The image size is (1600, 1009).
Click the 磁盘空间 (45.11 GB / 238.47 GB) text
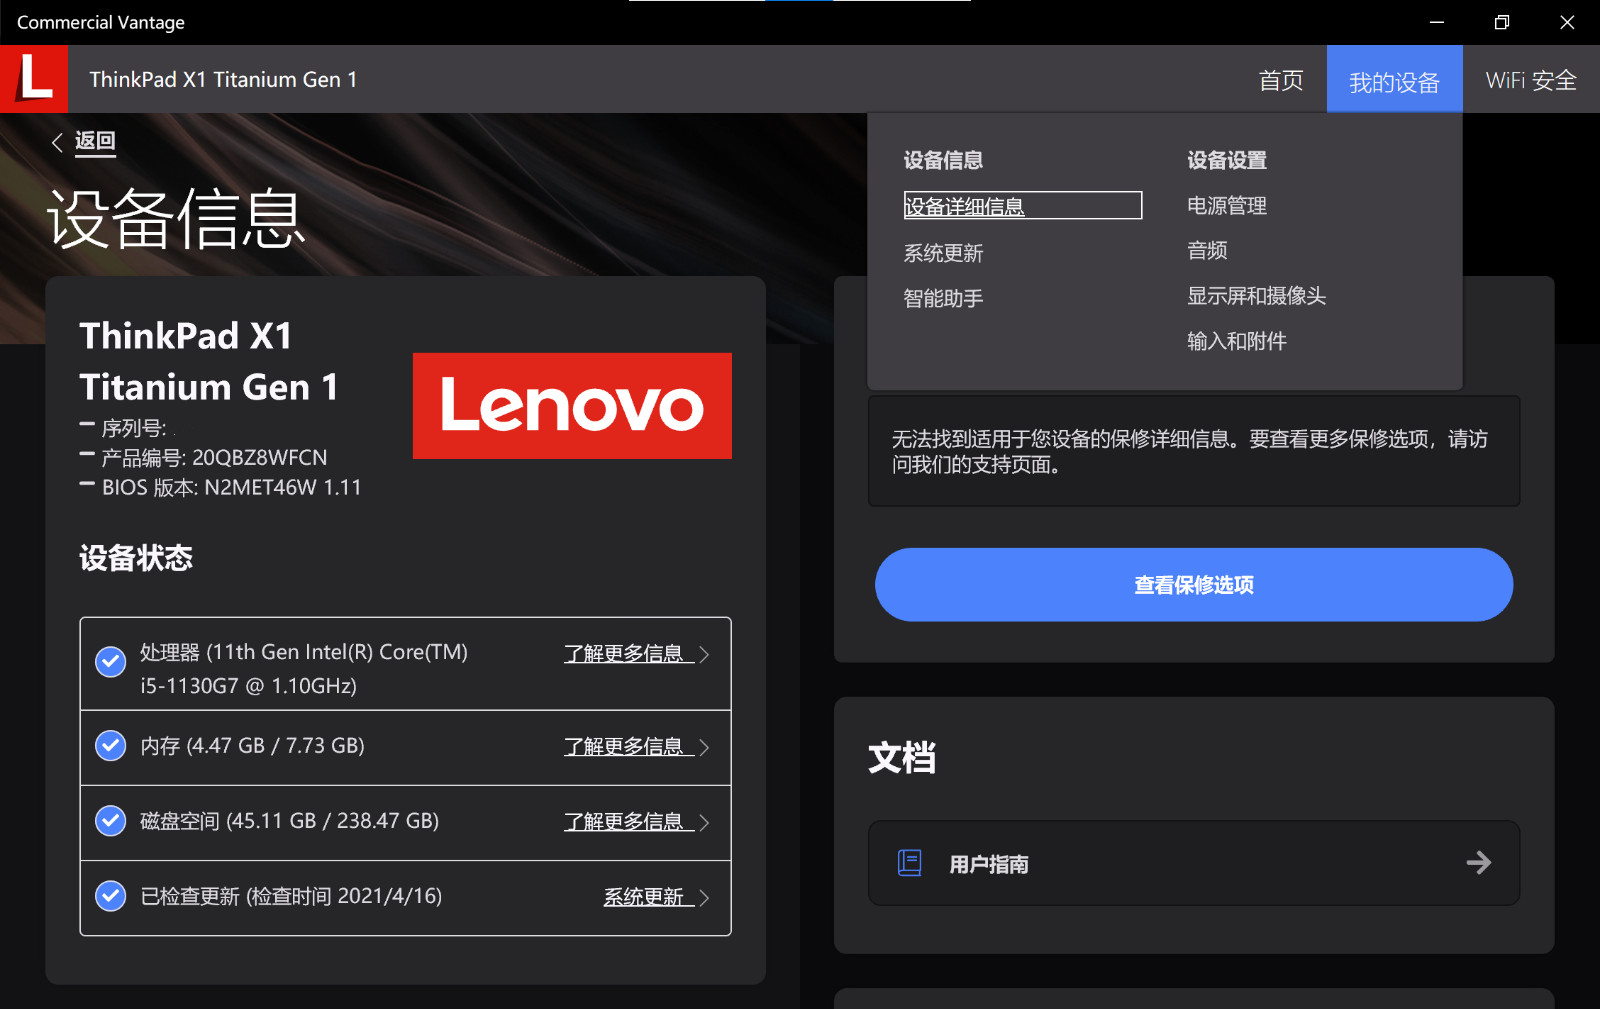pos(289,821)
